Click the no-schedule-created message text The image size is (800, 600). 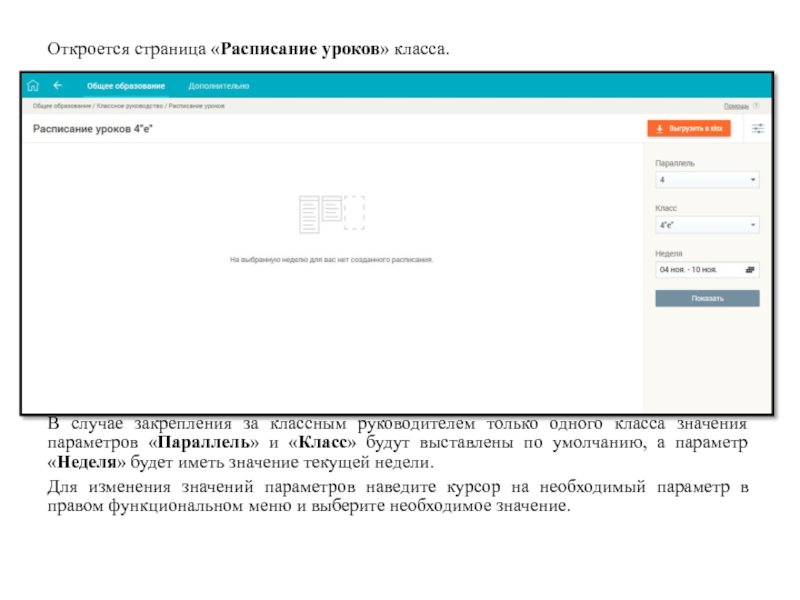(x=332, y=259)
